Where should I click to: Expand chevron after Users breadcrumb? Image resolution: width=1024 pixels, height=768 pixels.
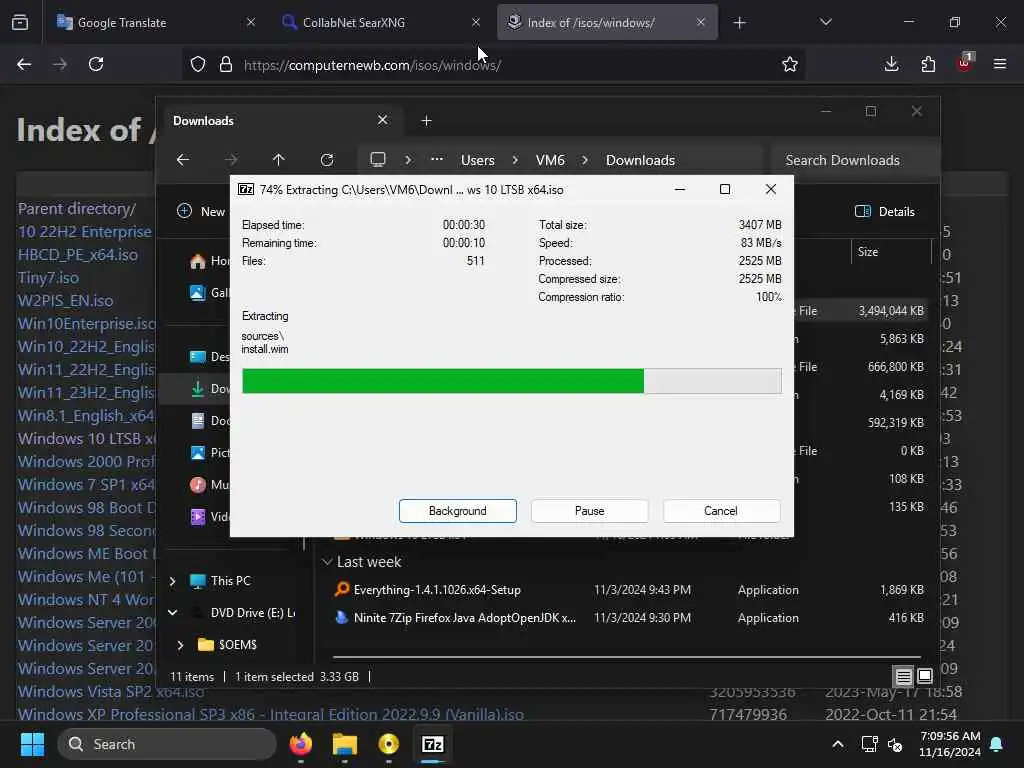515,160
